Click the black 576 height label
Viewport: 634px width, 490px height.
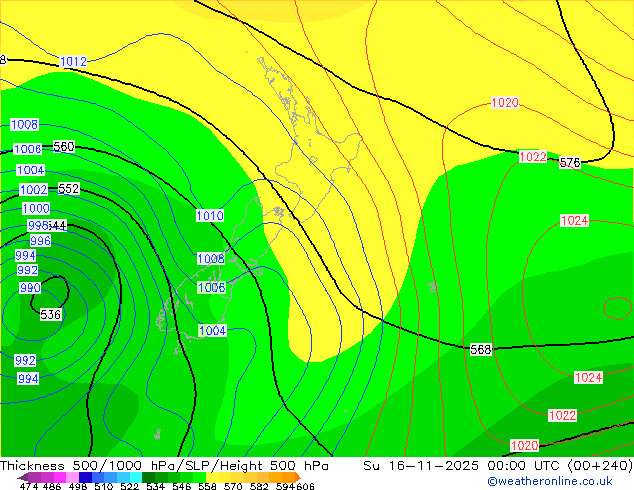pos(570,163)
